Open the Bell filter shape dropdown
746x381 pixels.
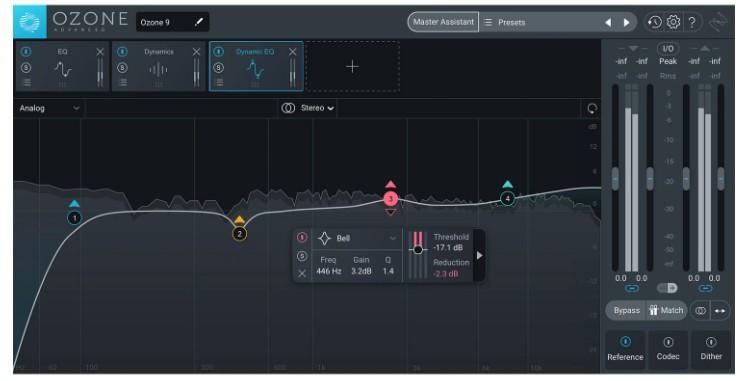click(x=357, y=238)
